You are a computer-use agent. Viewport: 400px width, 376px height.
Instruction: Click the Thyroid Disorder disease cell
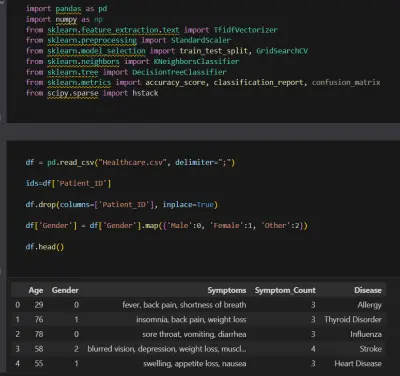pos(353,319)
